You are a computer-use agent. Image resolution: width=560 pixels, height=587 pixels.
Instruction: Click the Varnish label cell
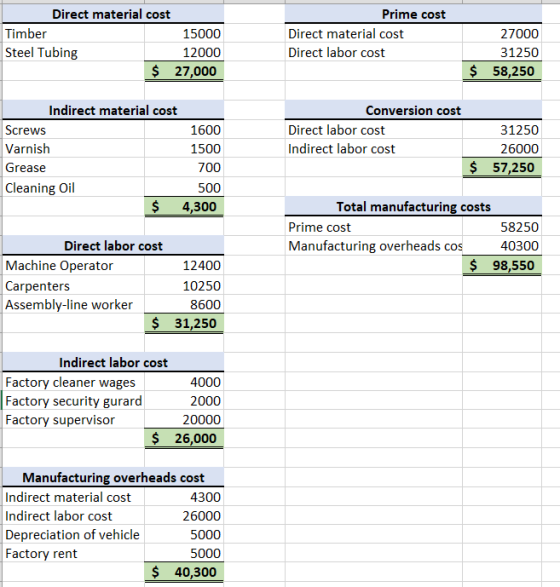click(73, 149)
